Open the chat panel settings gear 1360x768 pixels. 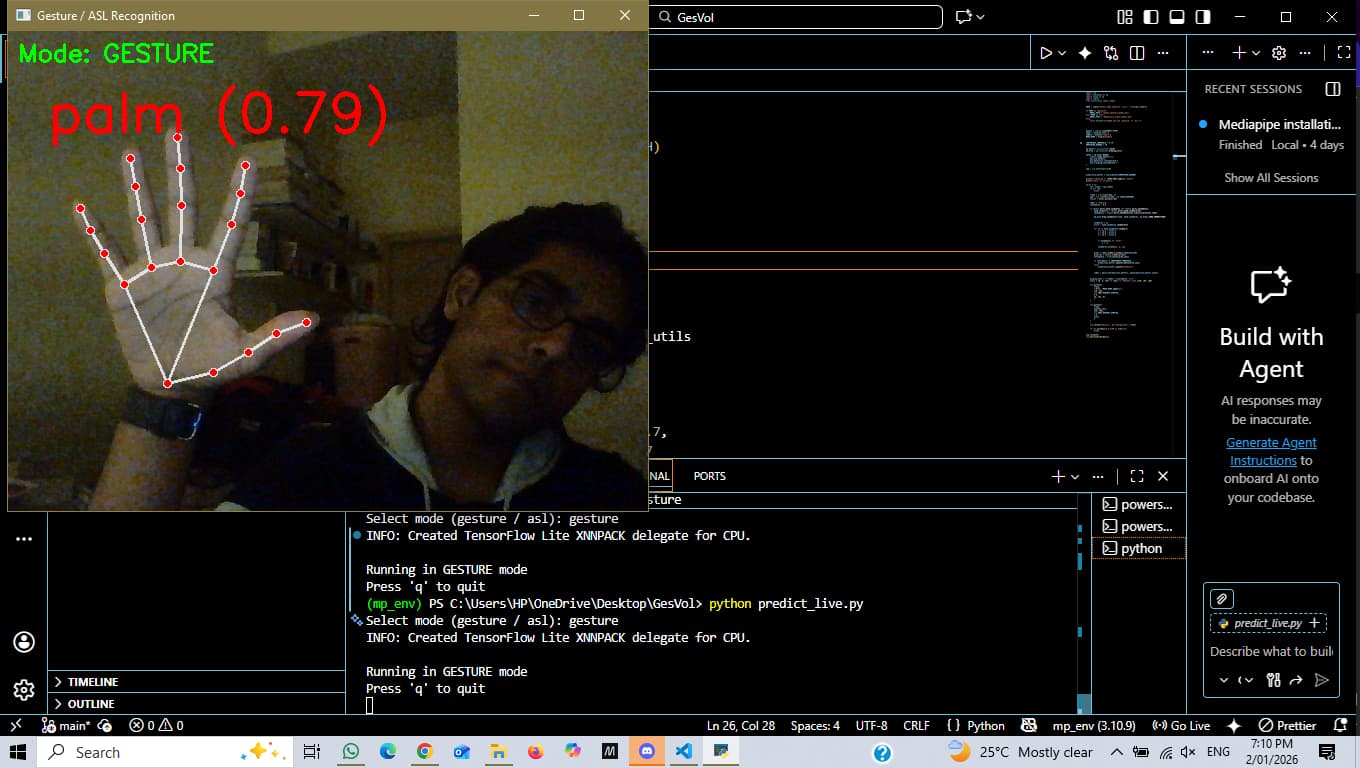[x=1278, y=53]
